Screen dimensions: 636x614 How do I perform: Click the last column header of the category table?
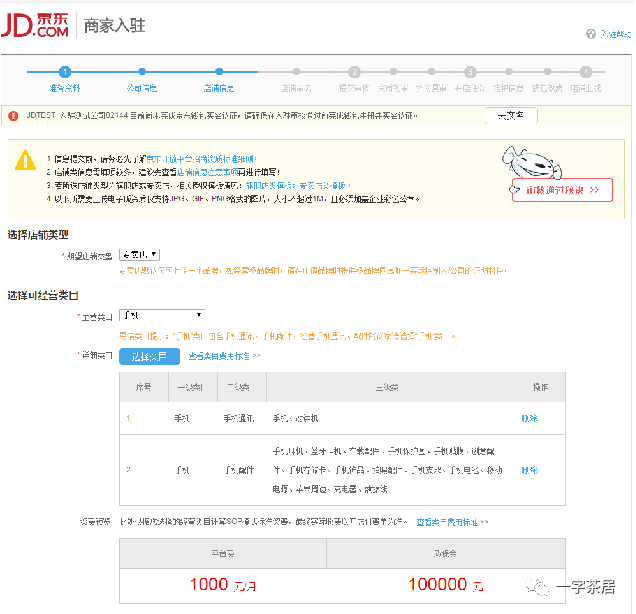pos(540,387)
